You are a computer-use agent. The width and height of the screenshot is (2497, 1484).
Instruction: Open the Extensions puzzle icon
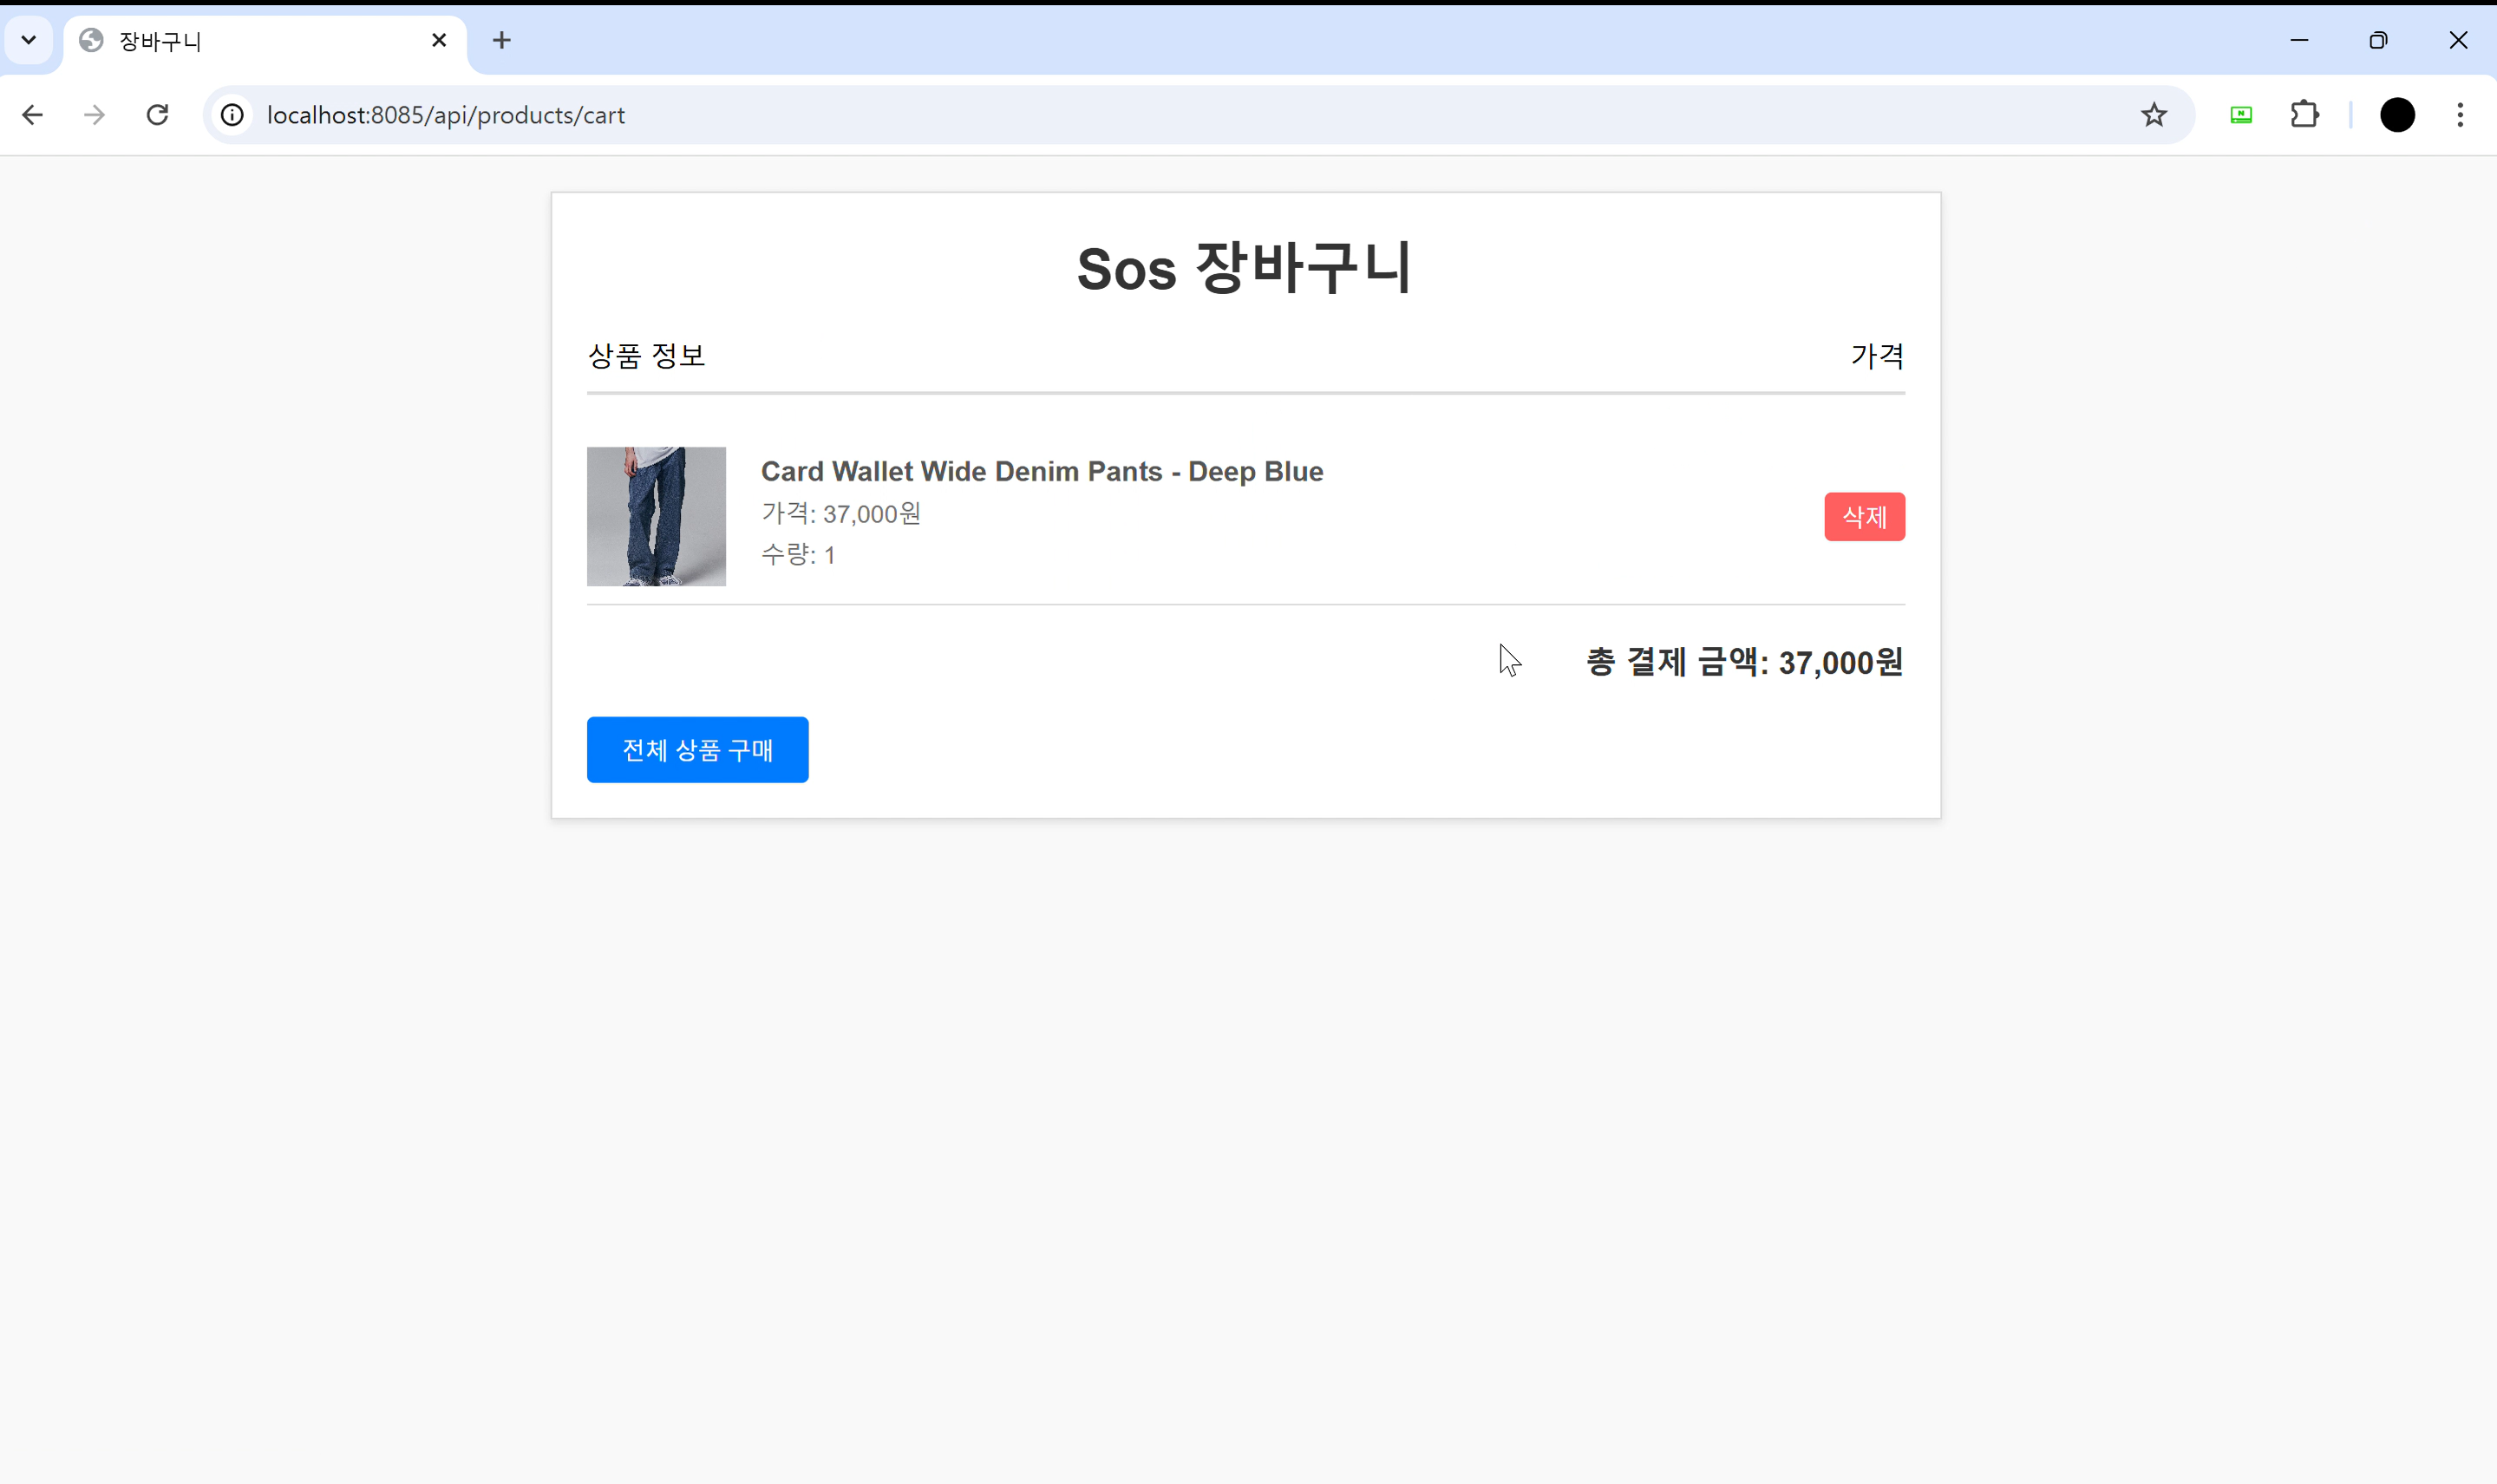click(x=2304, y=115)
